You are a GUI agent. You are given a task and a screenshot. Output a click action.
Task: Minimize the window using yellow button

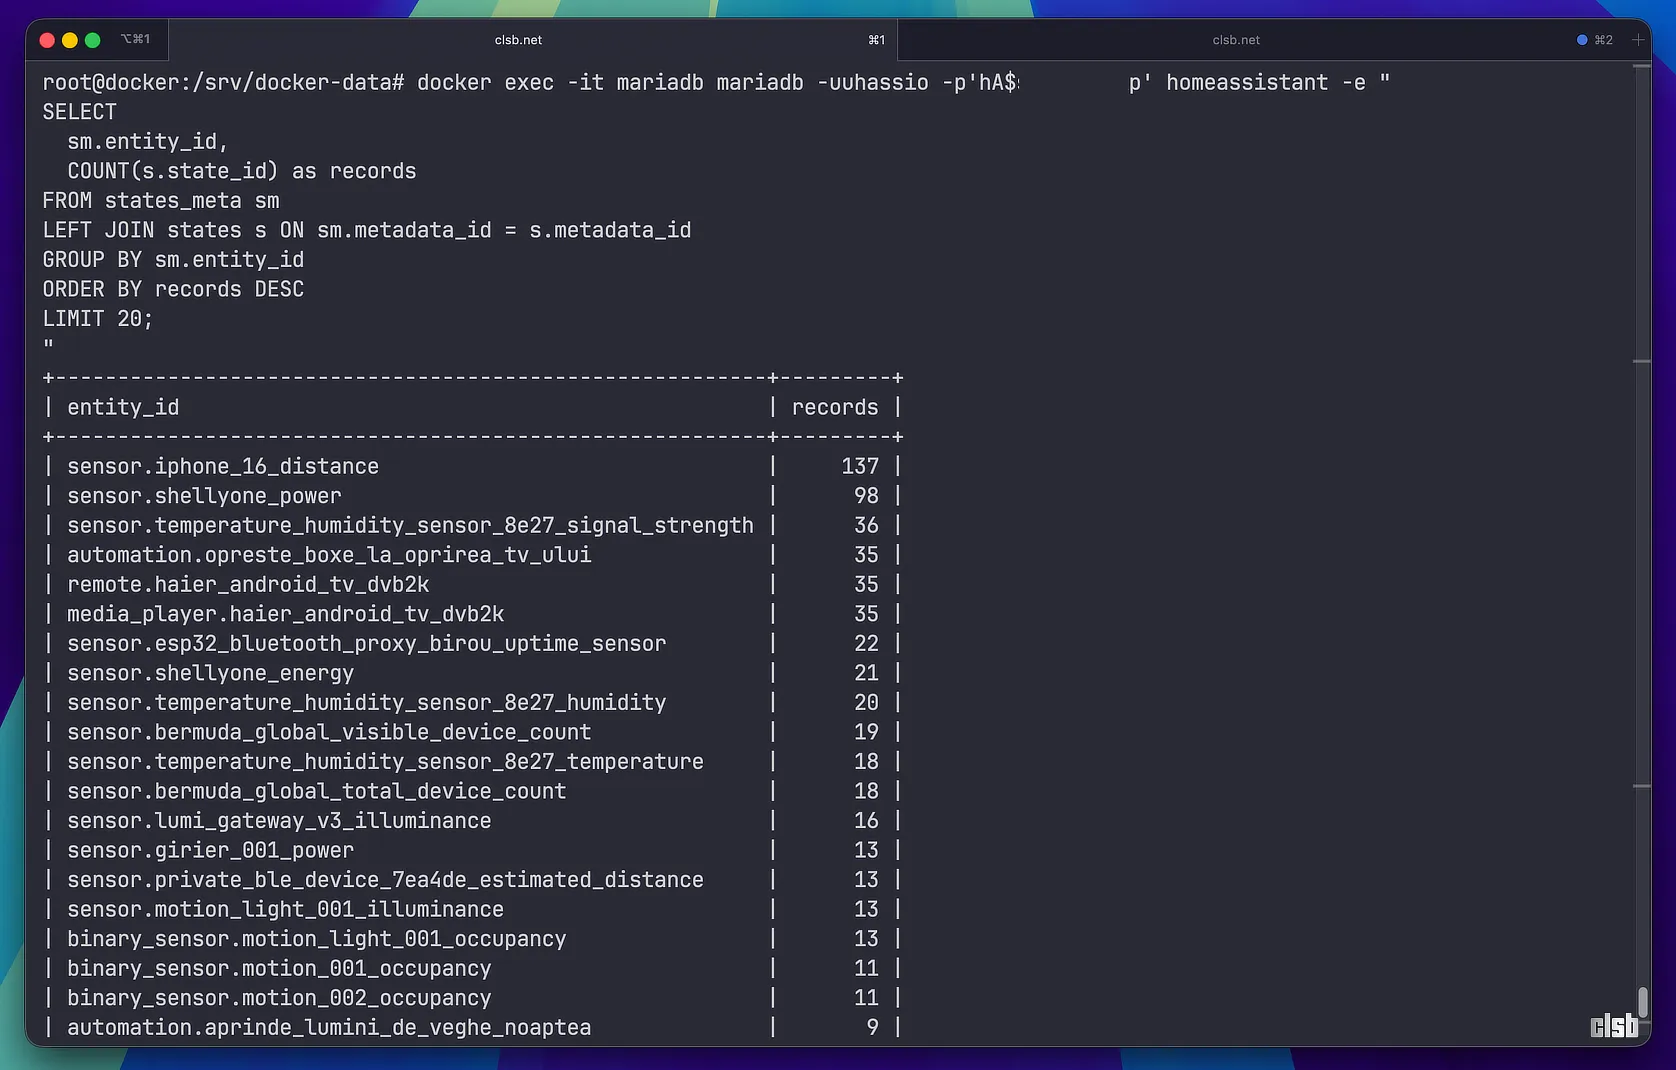(x=70, y=40)
